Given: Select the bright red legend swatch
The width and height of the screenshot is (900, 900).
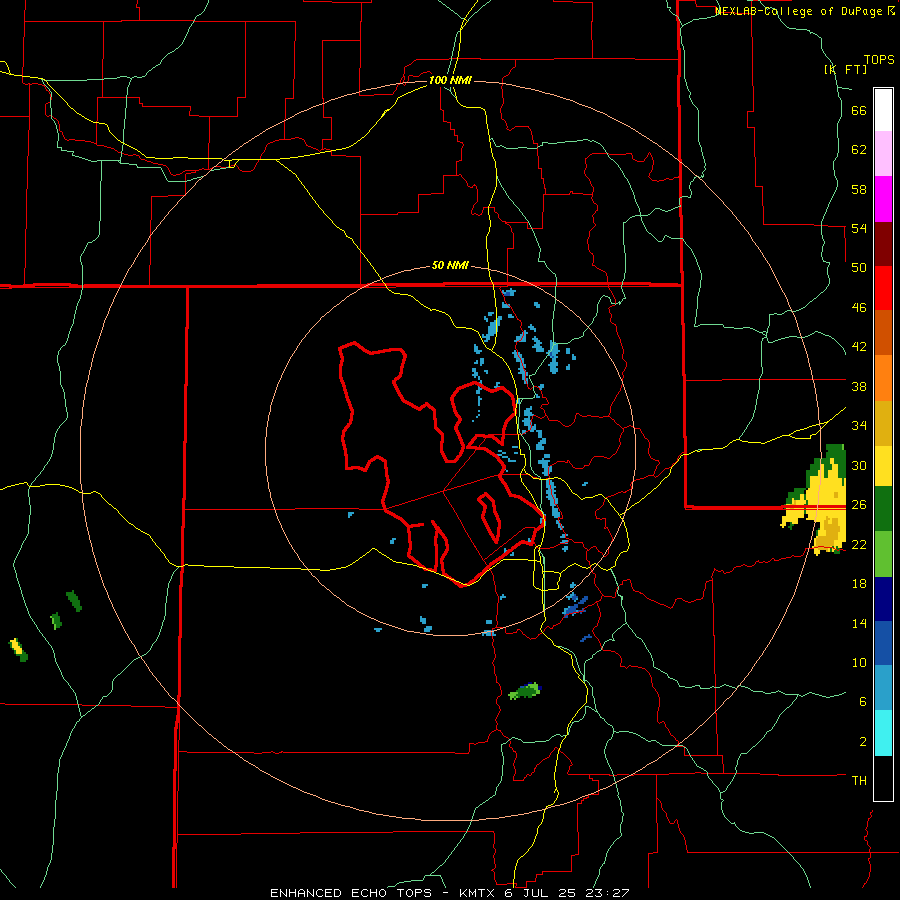Looking at the screenshot, I should click(883, 288).
